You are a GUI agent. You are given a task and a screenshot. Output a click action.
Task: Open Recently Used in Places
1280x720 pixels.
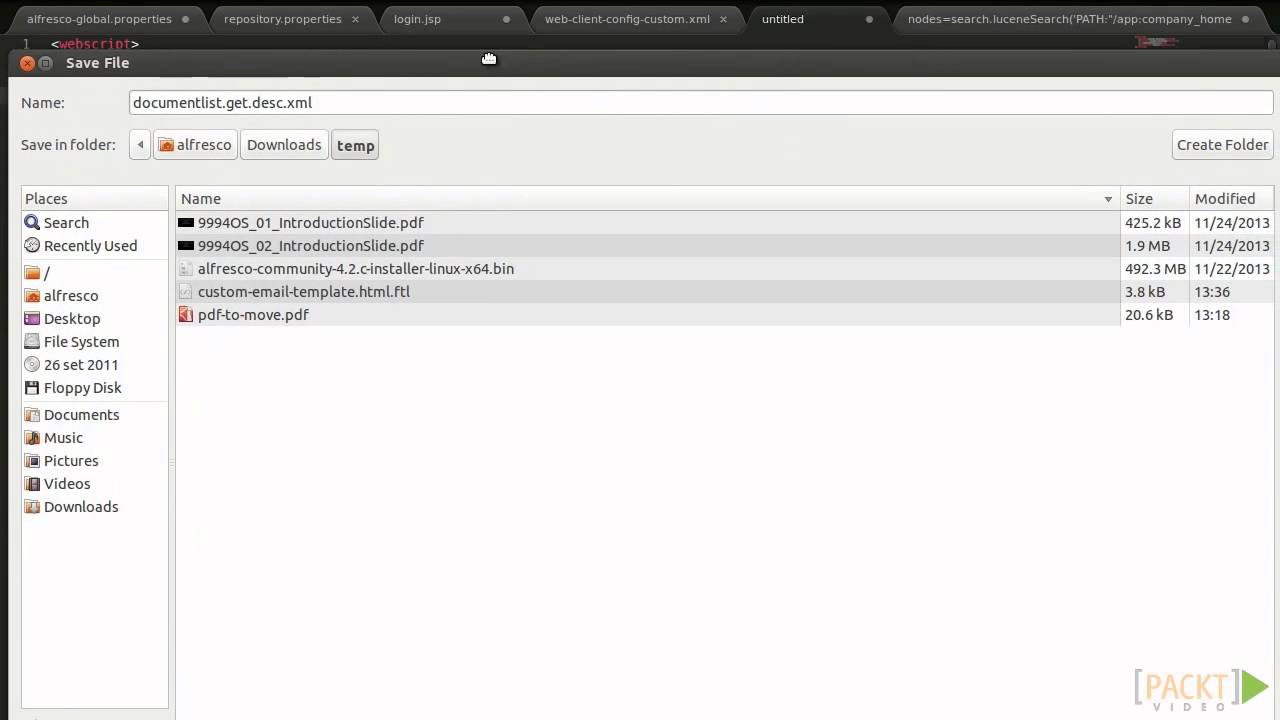(90, 246)
